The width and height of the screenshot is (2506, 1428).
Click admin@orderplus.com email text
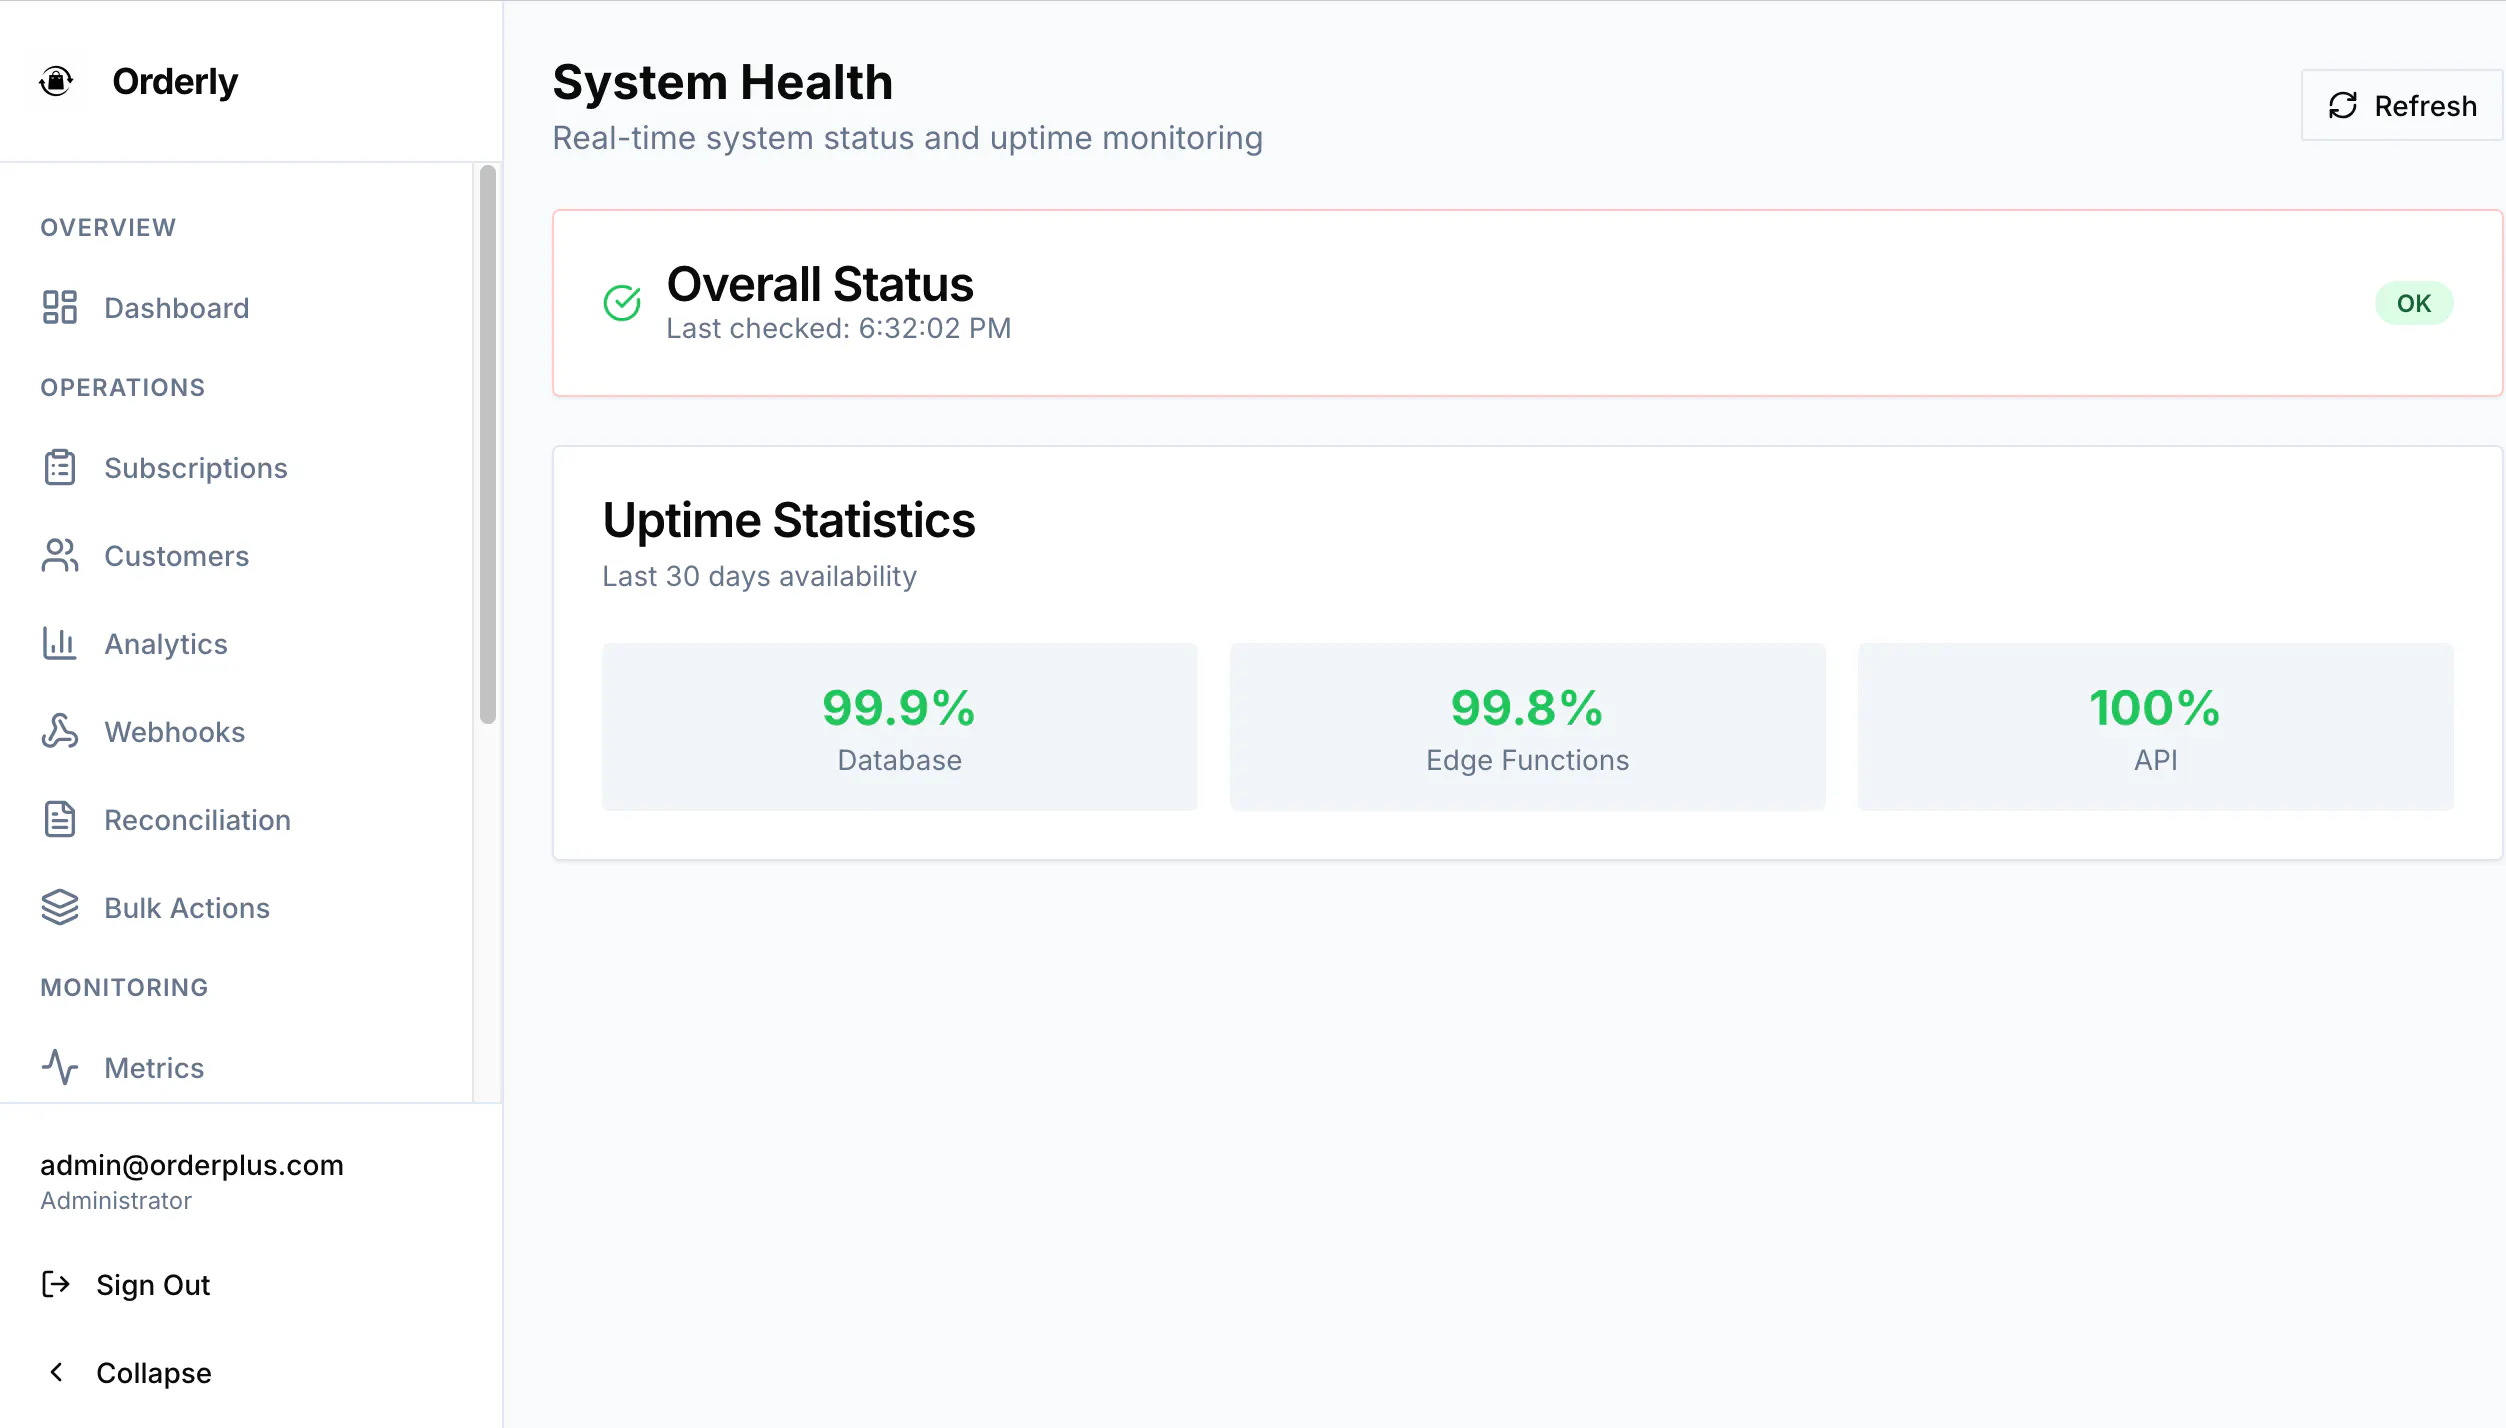coord(192,1165)
